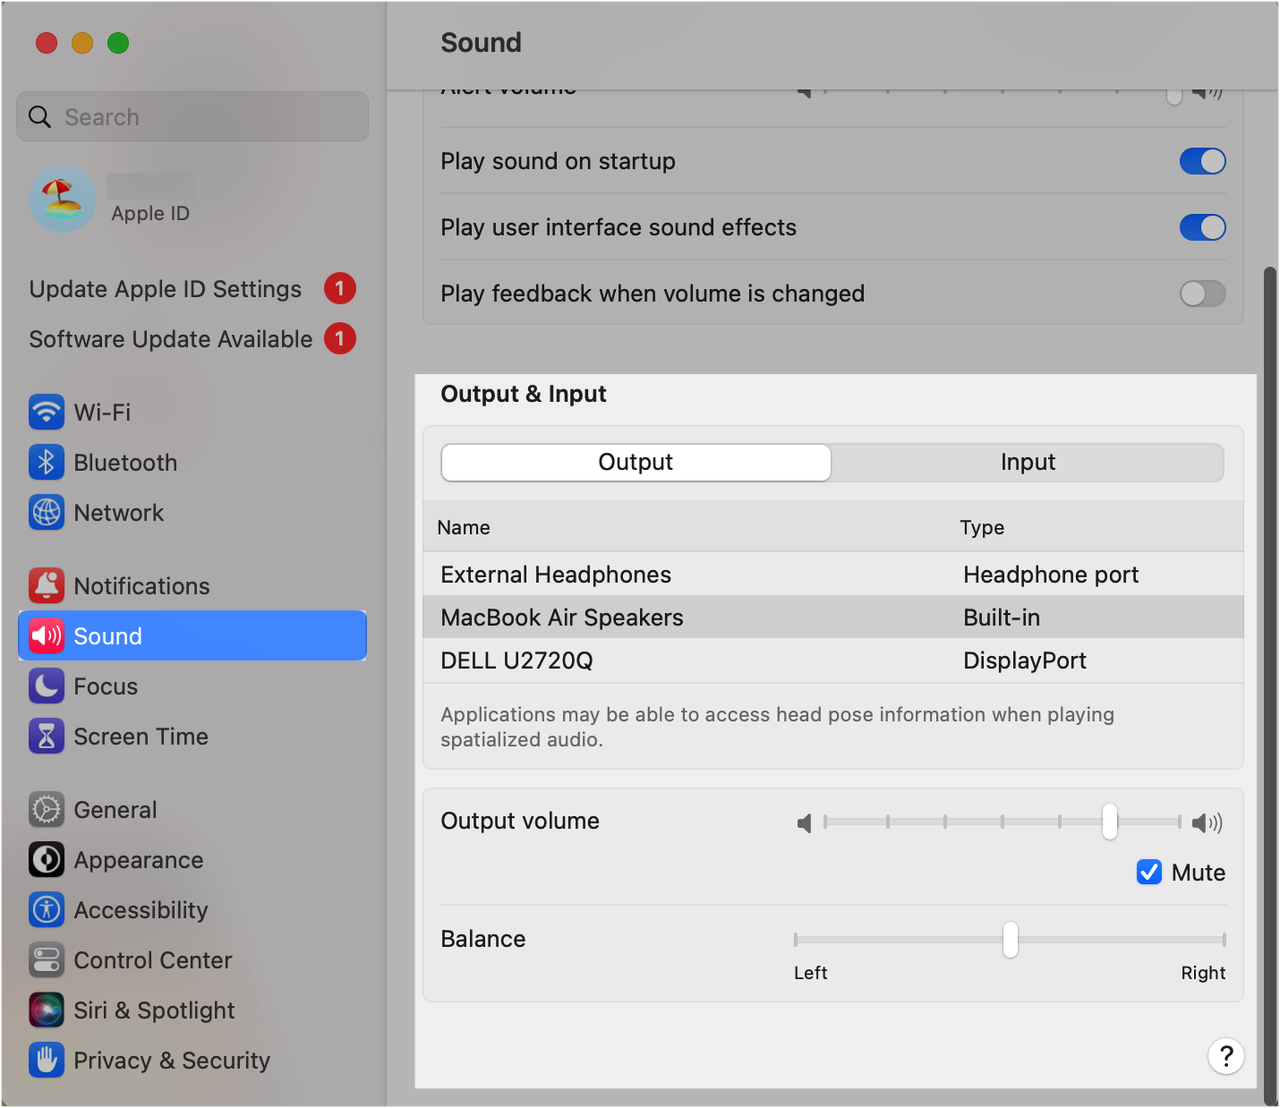This screenshot has height=1108, width=1280.
Task: Open Siri & Spotlight icon
Action: (46, 1010)
